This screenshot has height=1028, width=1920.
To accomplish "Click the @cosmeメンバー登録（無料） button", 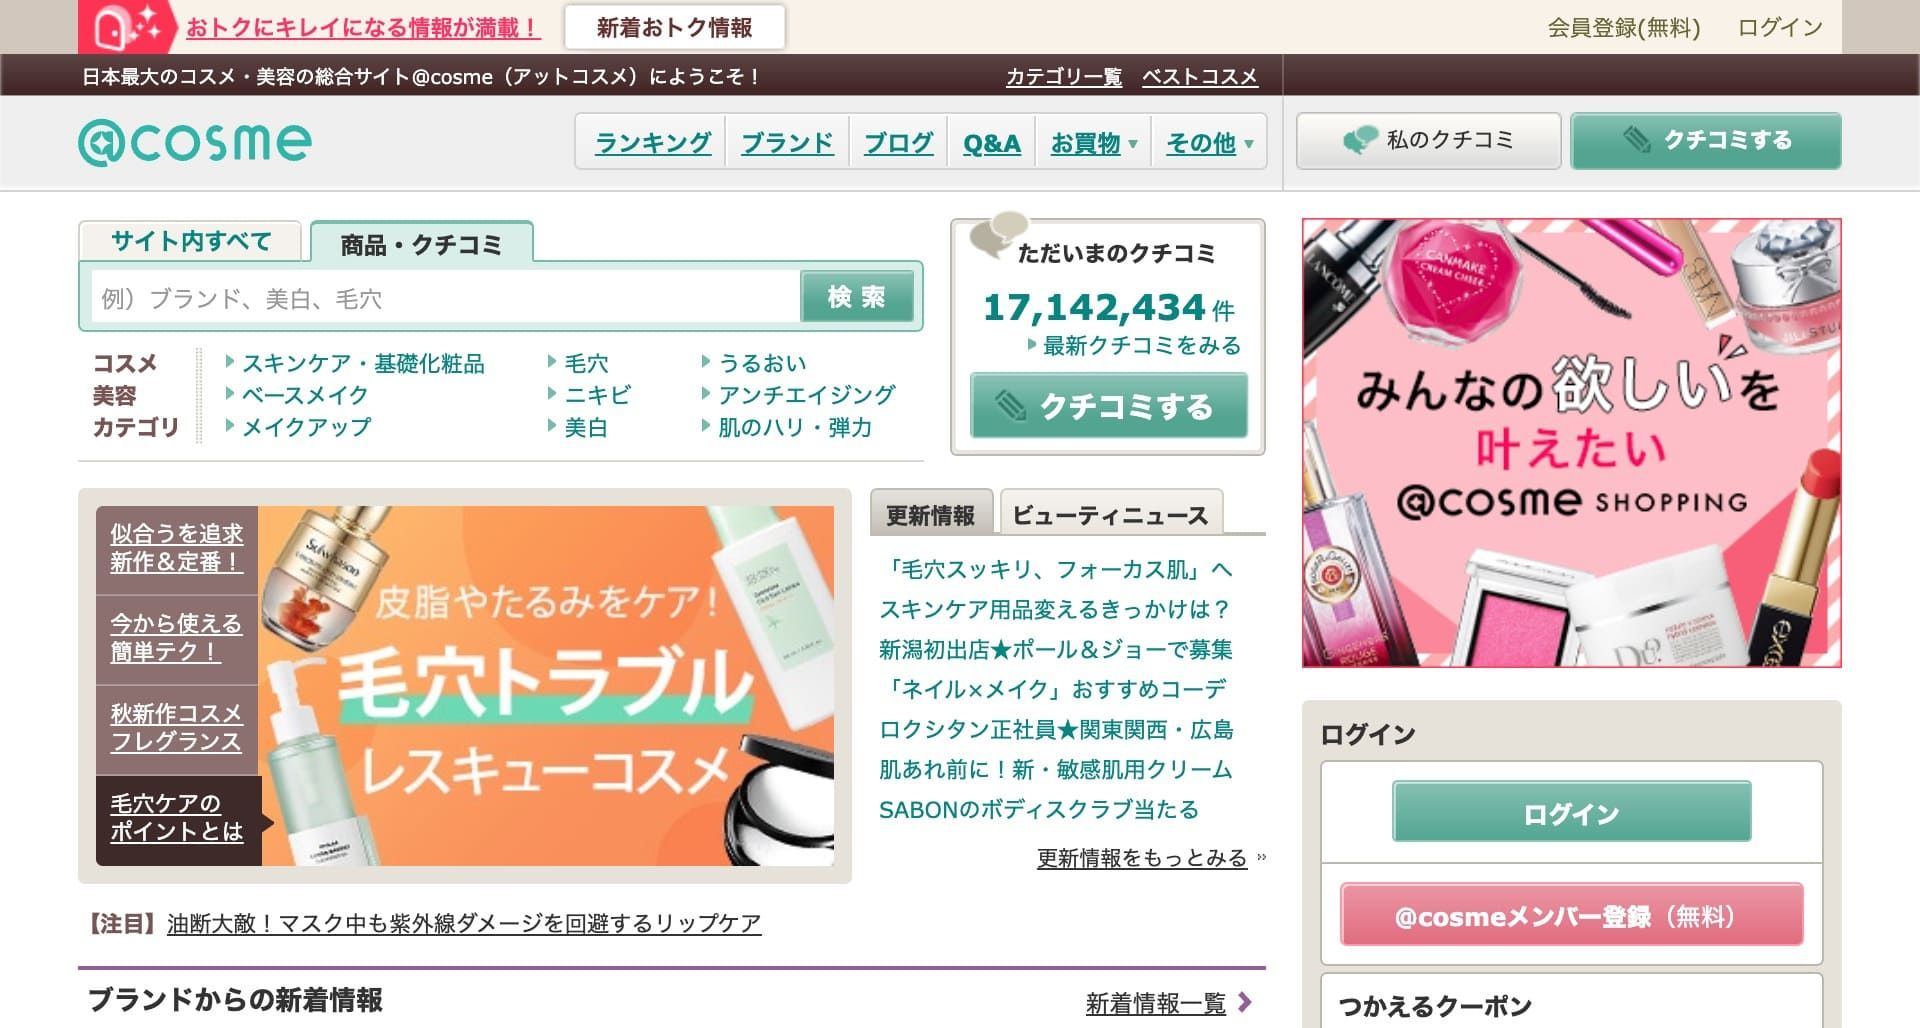I will pyautogui.click(x=1570, y=914).
